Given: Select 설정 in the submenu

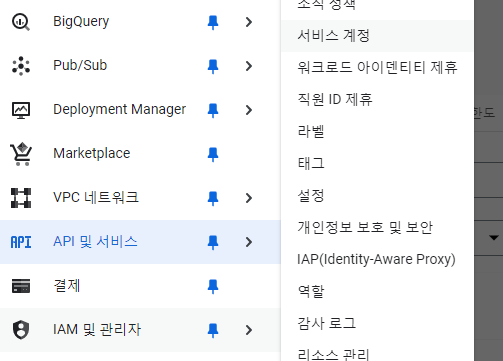Looking at the screenshot, I should click(377, 196).
